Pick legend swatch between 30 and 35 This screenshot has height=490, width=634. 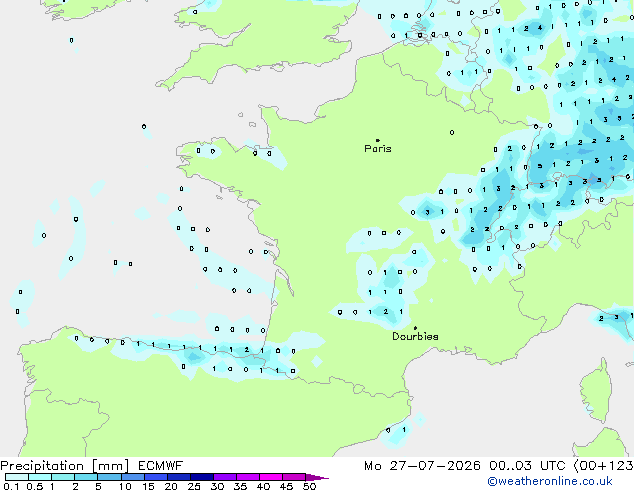(225, 477)
